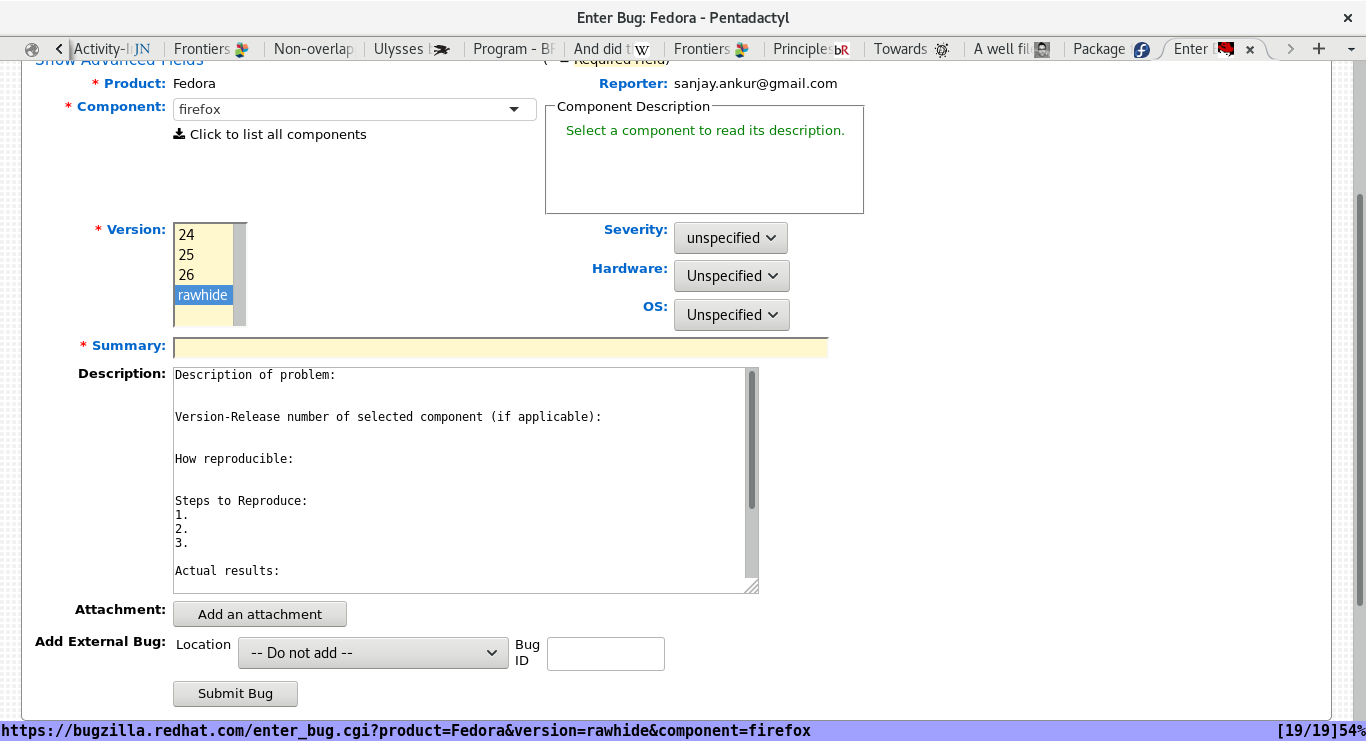Click the 'How reproducible:' line in description

coord(234,459)
